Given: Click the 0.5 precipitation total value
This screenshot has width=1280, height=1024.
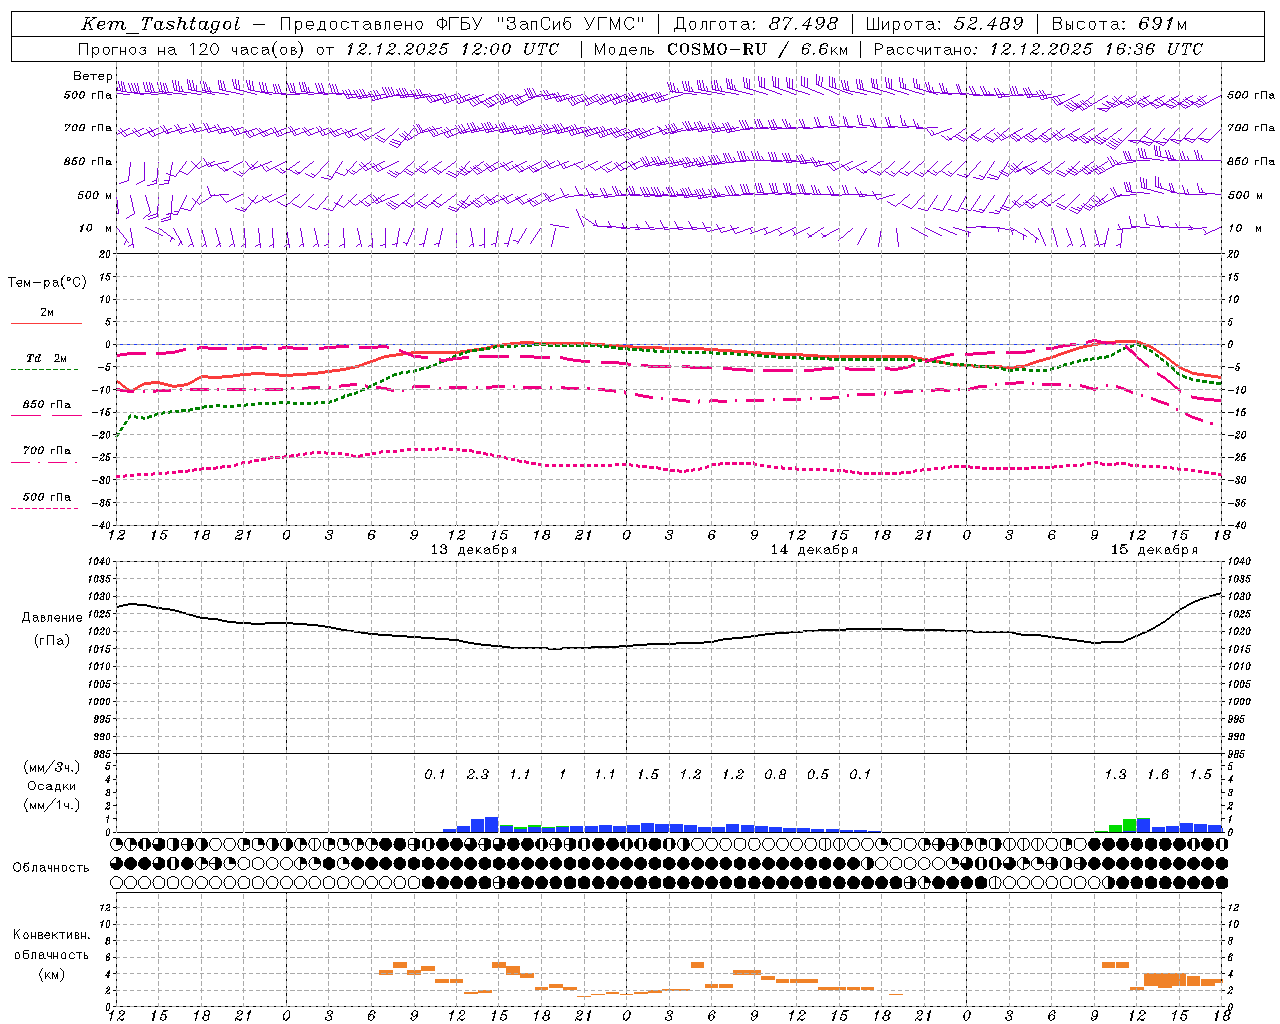Looking at the screenshot, I should point(818,775).
